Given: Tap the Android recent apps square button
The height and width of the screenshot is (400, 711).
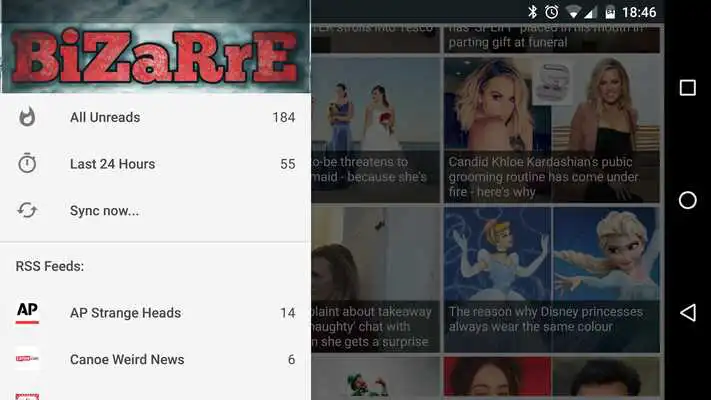Looking at the screenshot, I should (x=687, y=88).
